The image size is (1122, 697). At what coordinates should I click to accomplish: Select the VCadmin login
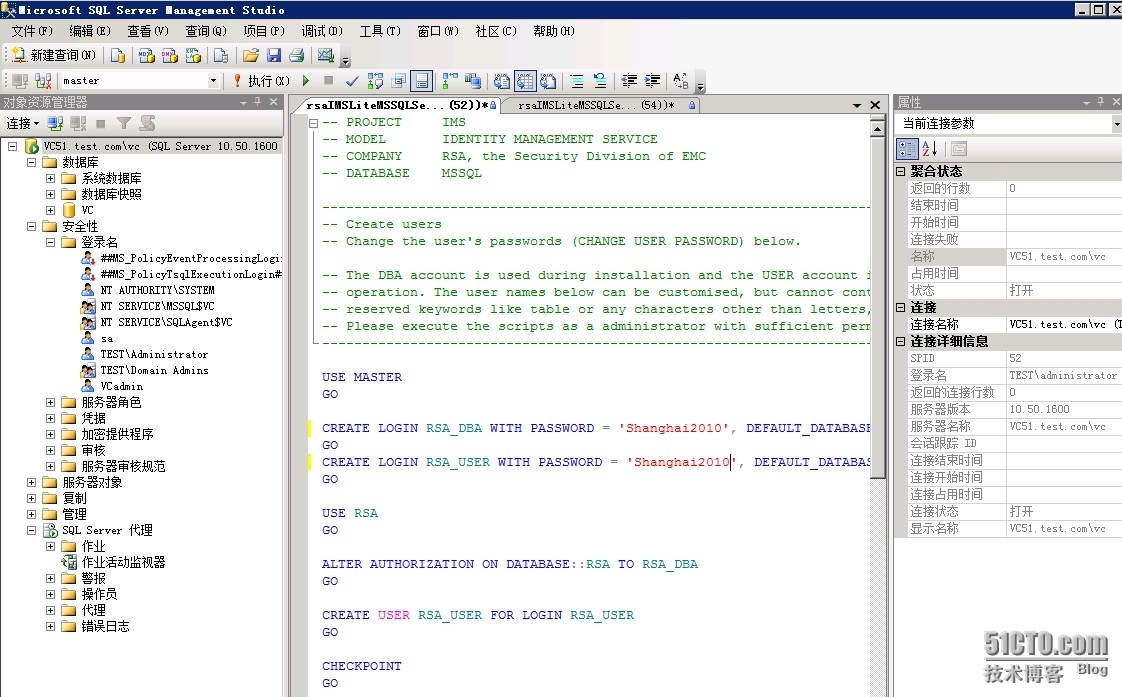click(x=122, y=386)
